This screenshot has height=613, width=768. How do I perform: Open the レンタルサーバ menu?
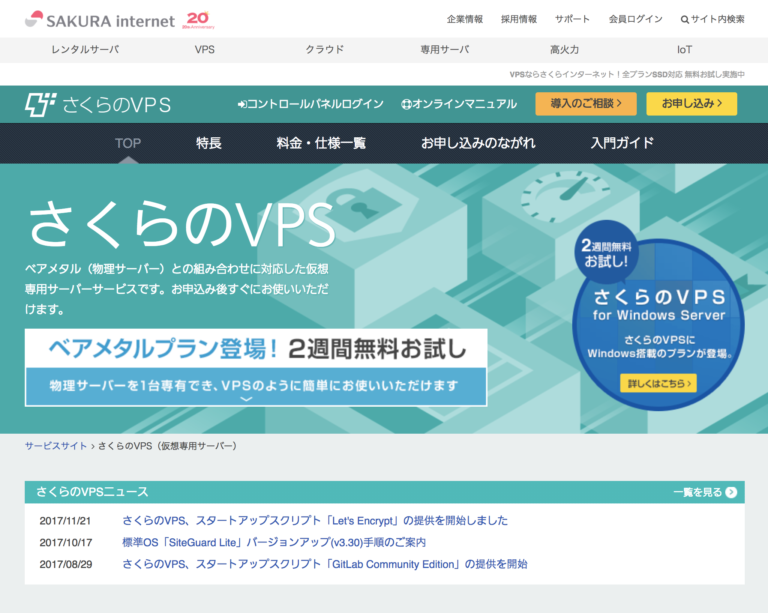click(85, 49)
